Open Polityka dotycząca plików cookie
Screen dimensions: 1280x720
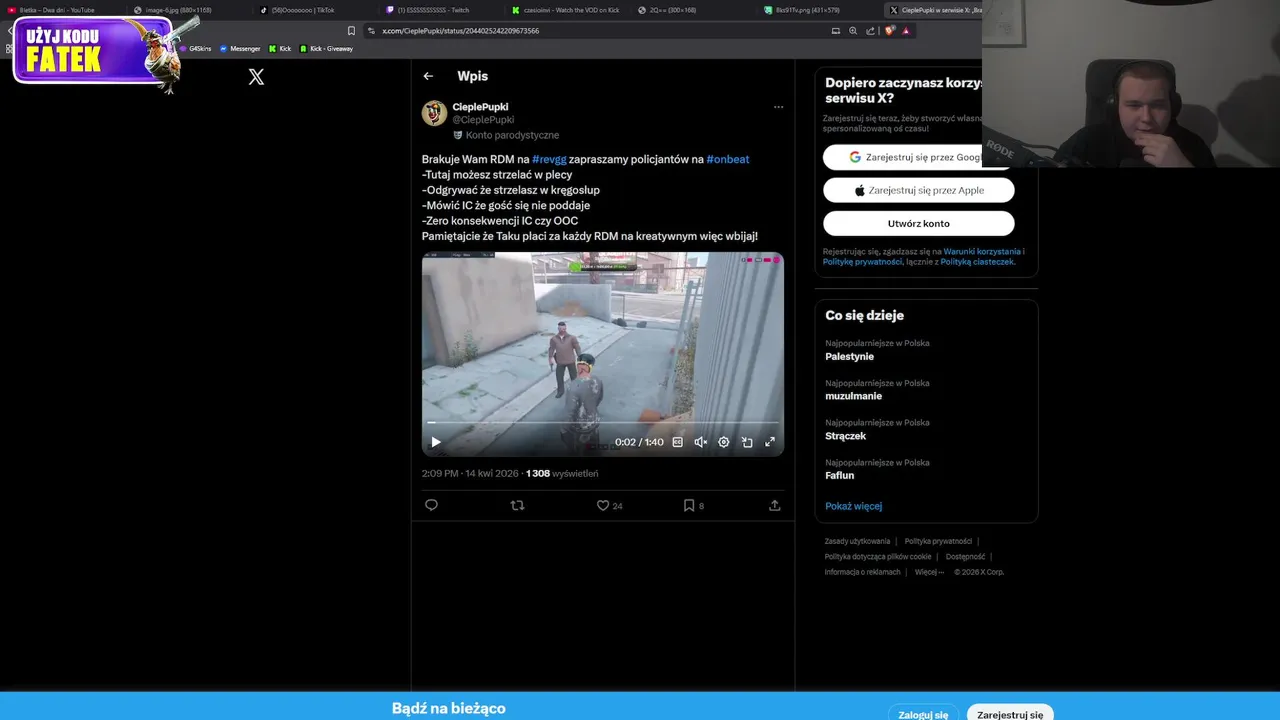coord(878,557)
